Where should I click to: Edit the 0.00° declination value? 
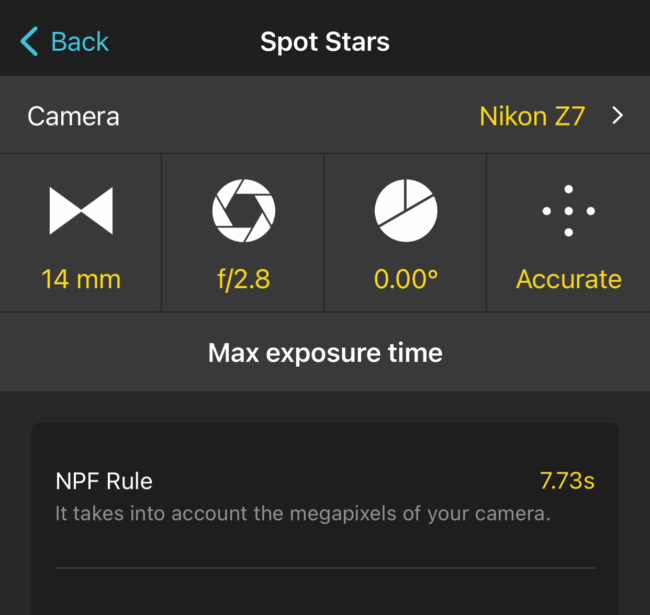pos(405,279)
